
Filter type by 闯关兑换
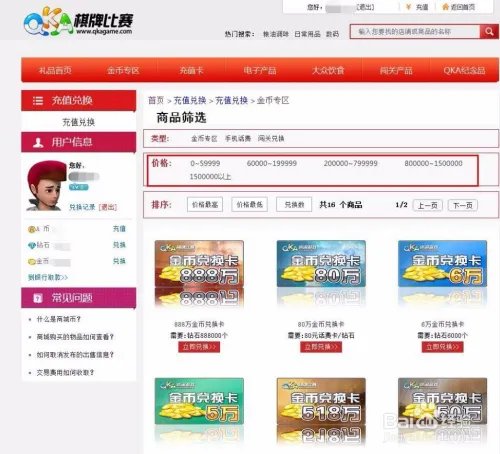pyautogui.click(x=271, y=138)
